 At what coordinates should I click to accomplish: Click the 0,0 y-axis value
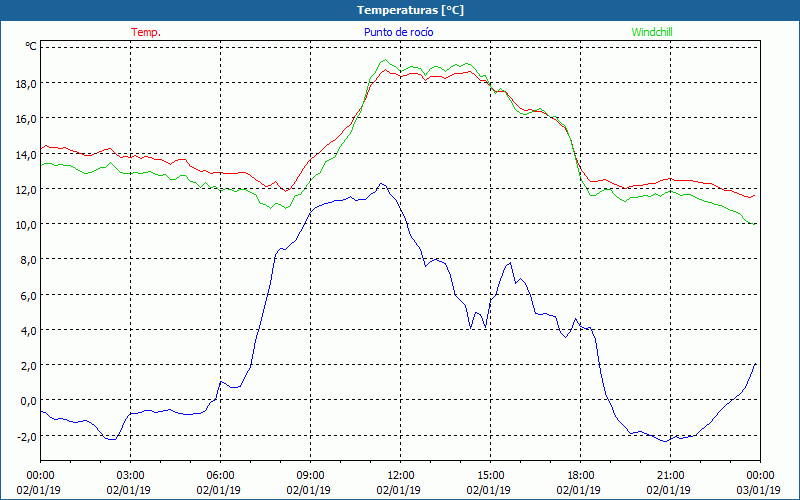coord(28,401)
